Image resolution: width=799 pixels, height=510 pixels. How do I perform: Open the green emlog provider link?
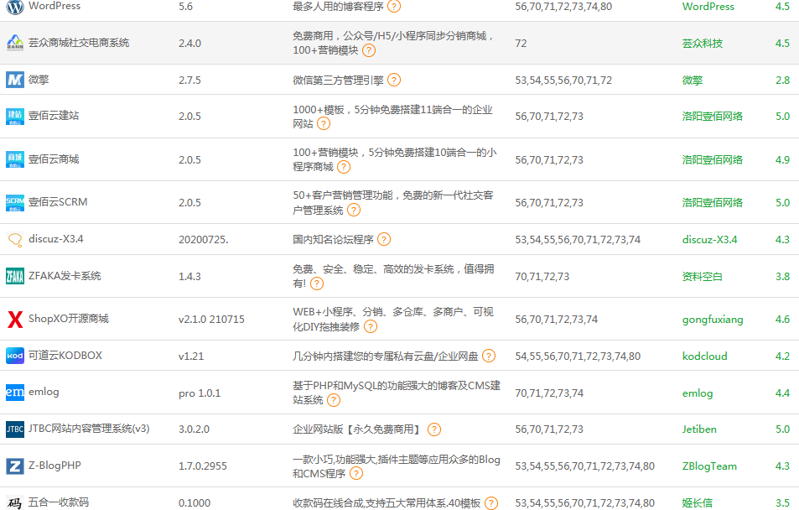(x=697, y=393)
